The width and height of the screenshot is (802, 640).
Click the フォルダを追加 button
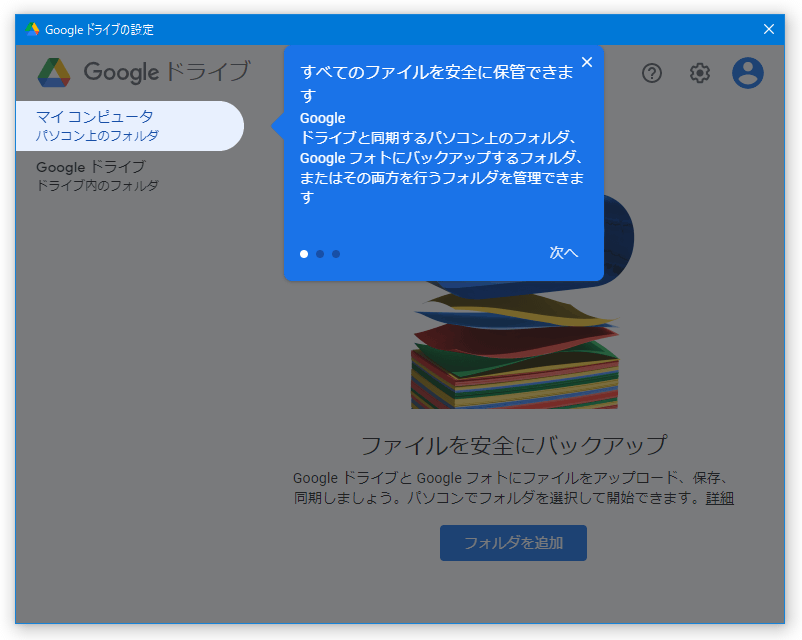pyautogui.click(x=513, y=543)
